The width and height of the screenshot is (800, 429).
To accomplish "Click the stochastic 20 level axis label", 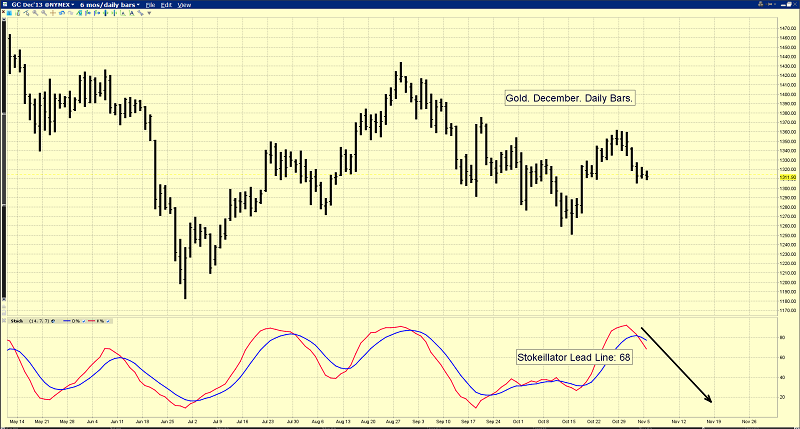I will pos(782,397).
